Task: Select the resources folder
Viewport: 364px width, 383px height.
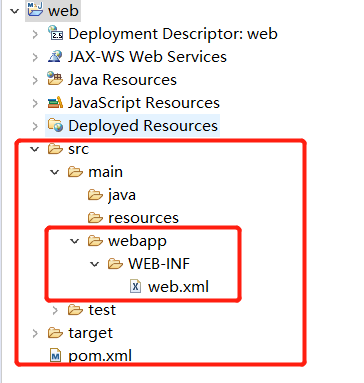Action: tap(133, 218)
